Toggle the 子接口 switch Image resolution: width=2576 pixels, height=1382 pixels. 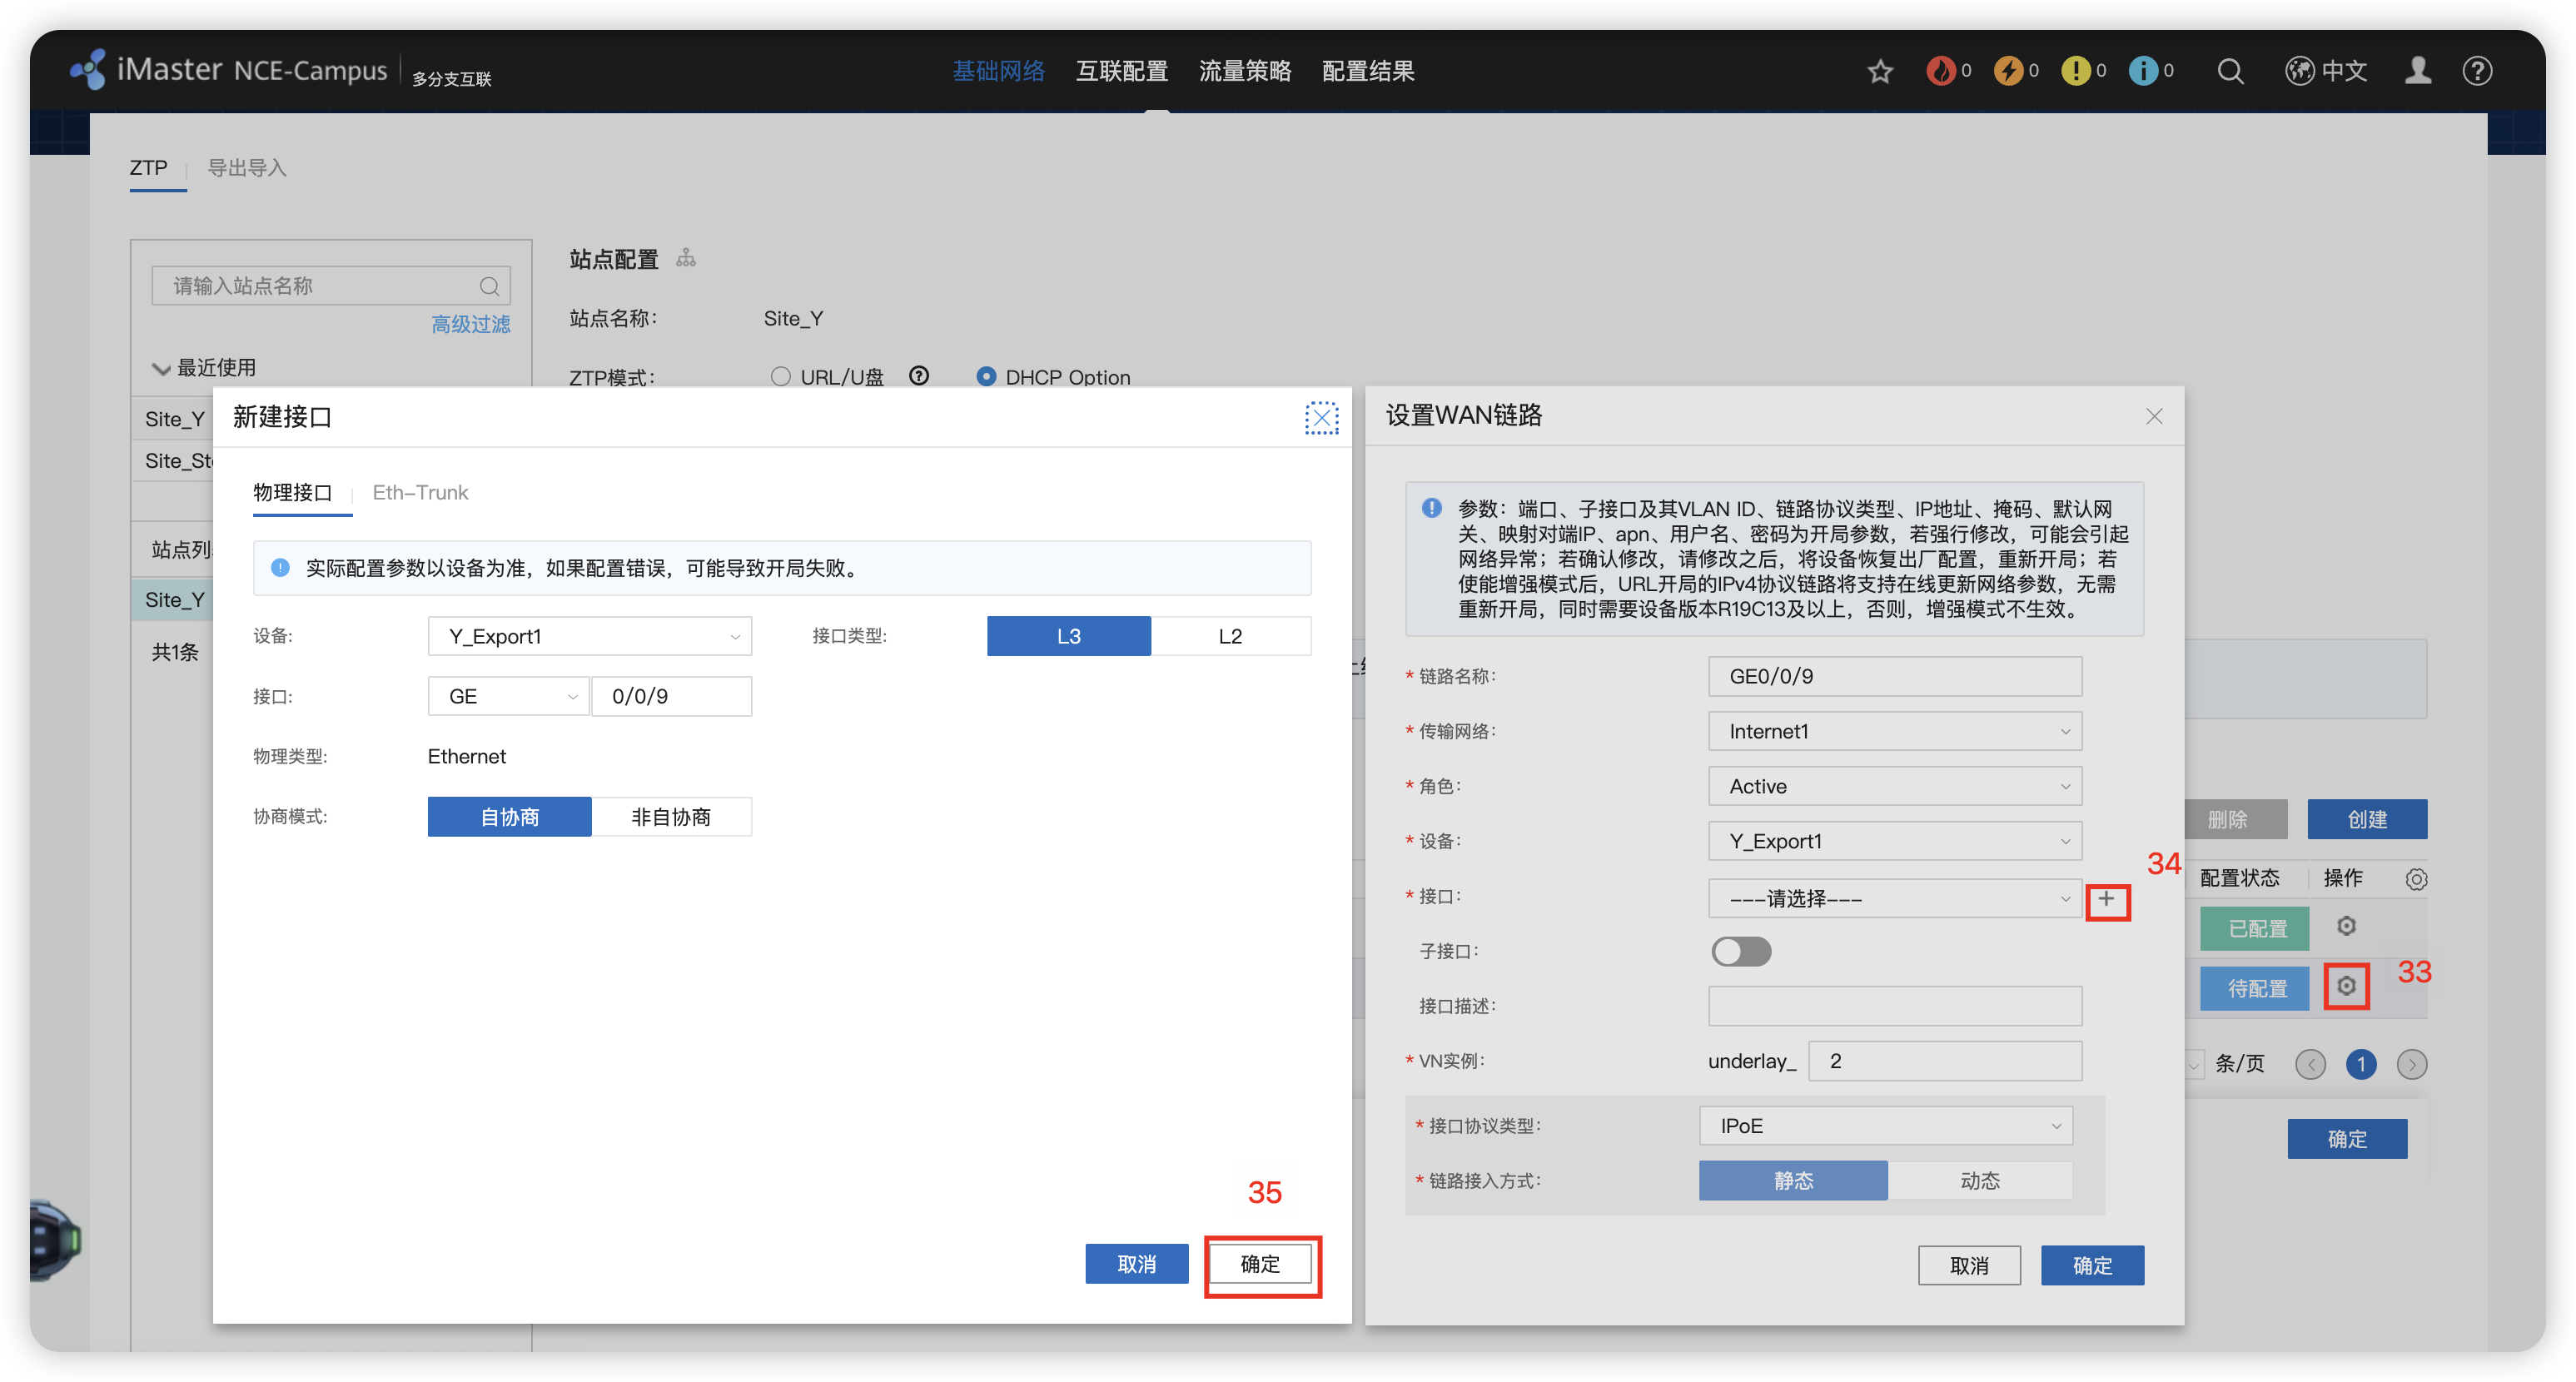point(1741,951)
